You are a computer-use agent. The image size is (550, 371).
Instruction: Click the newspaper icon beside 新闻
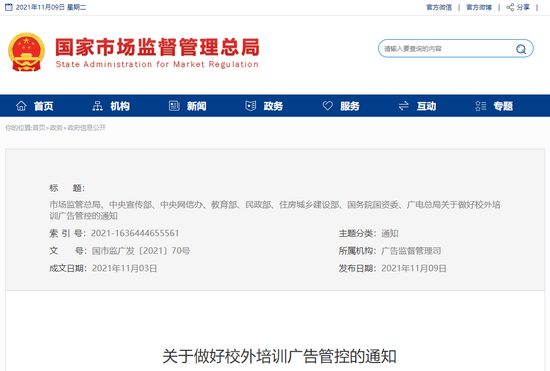[x=174, y=106]
